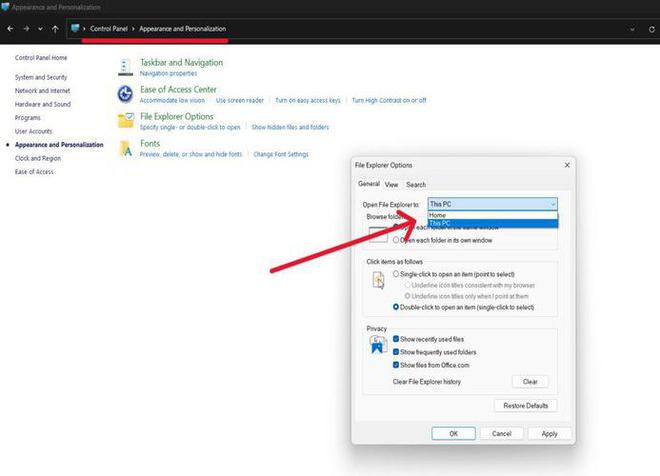The height and width of the screenshot is (476, 660).
Task: Open Show hidden files and folders link
Action: [x=290, y=127]
